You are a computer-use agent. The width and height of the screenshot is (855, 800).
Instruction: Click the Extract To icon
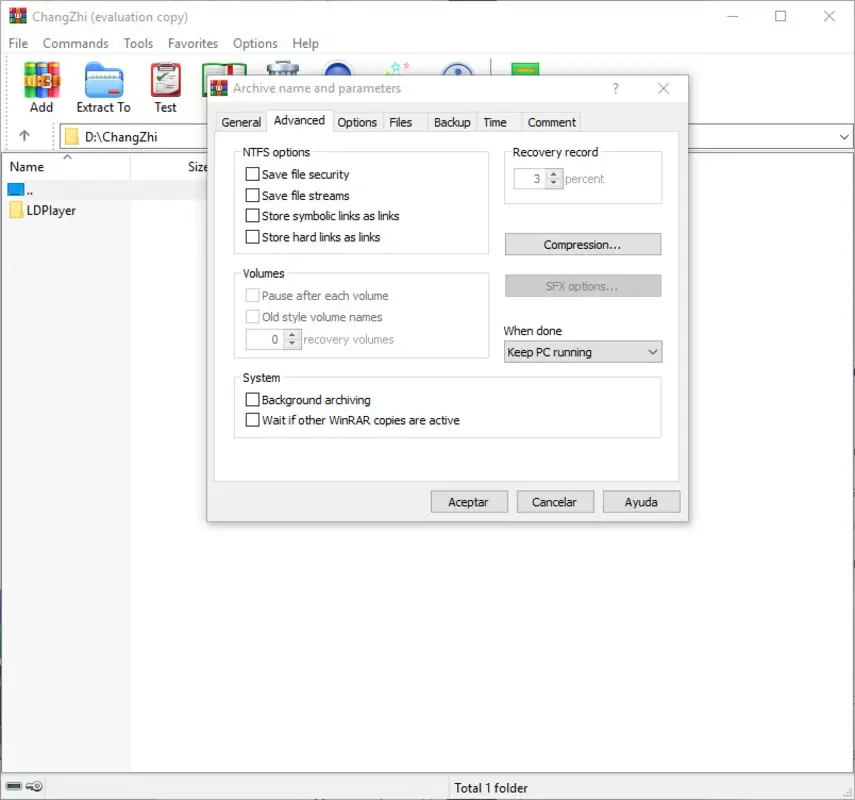tap(103, 80)
